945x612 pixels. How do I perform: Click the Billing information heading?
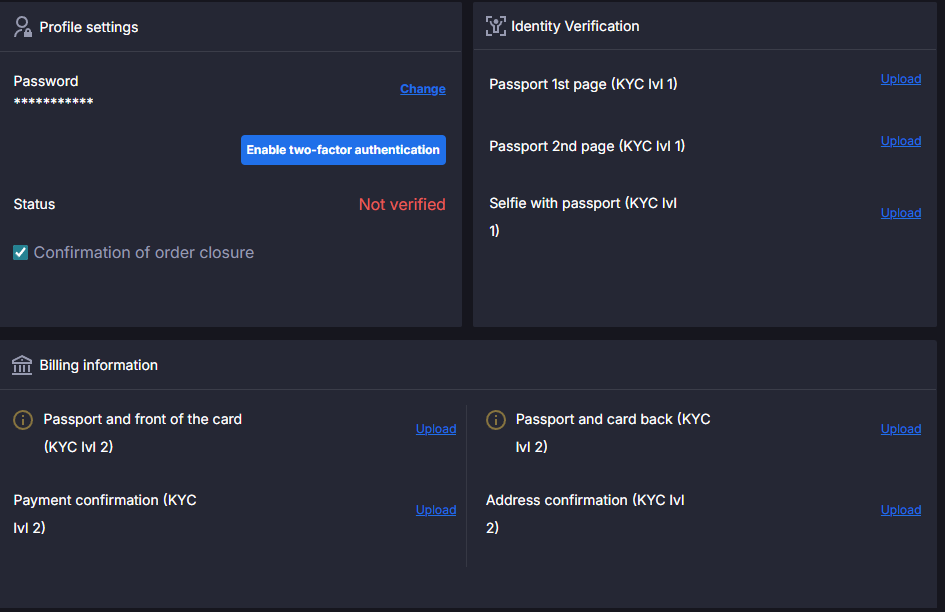click(99, 365)
